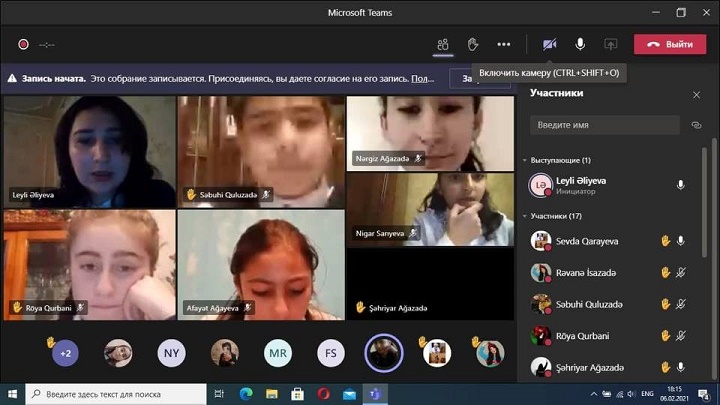Open the show participants panel icon
The image size is (720, 405).
click(x=442, y=44)
